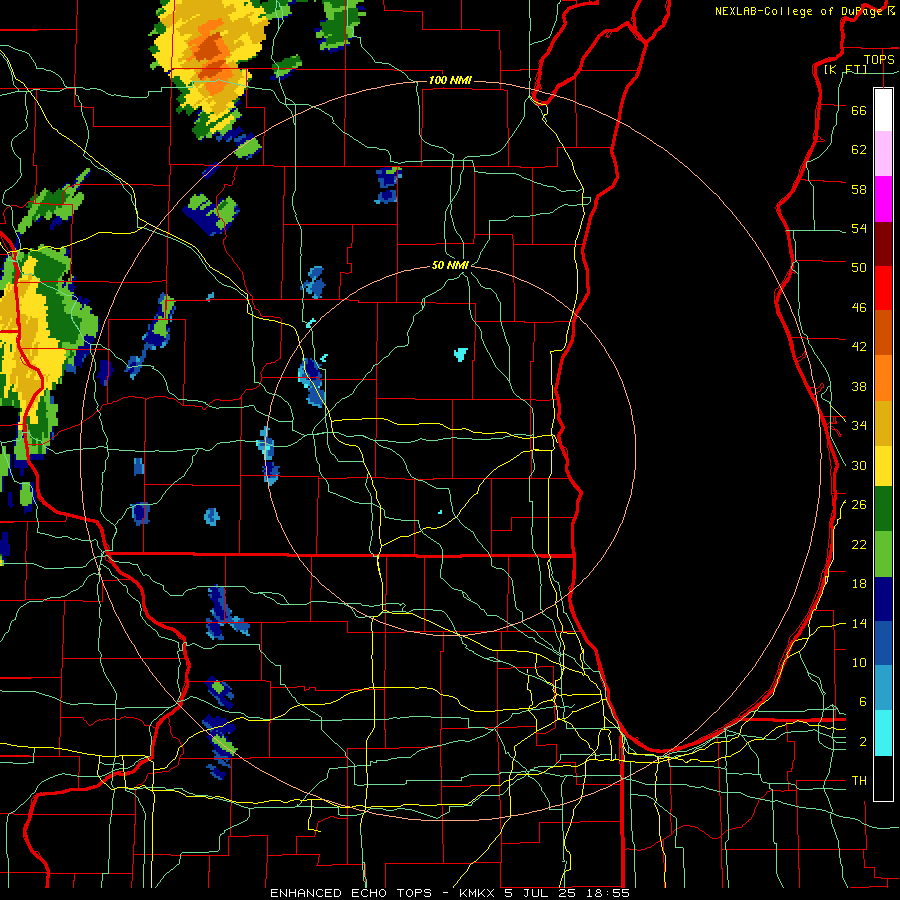This screenshot has height=900, width=900.
Task: Select the magenta legend color block
Action: click(883, 199)
